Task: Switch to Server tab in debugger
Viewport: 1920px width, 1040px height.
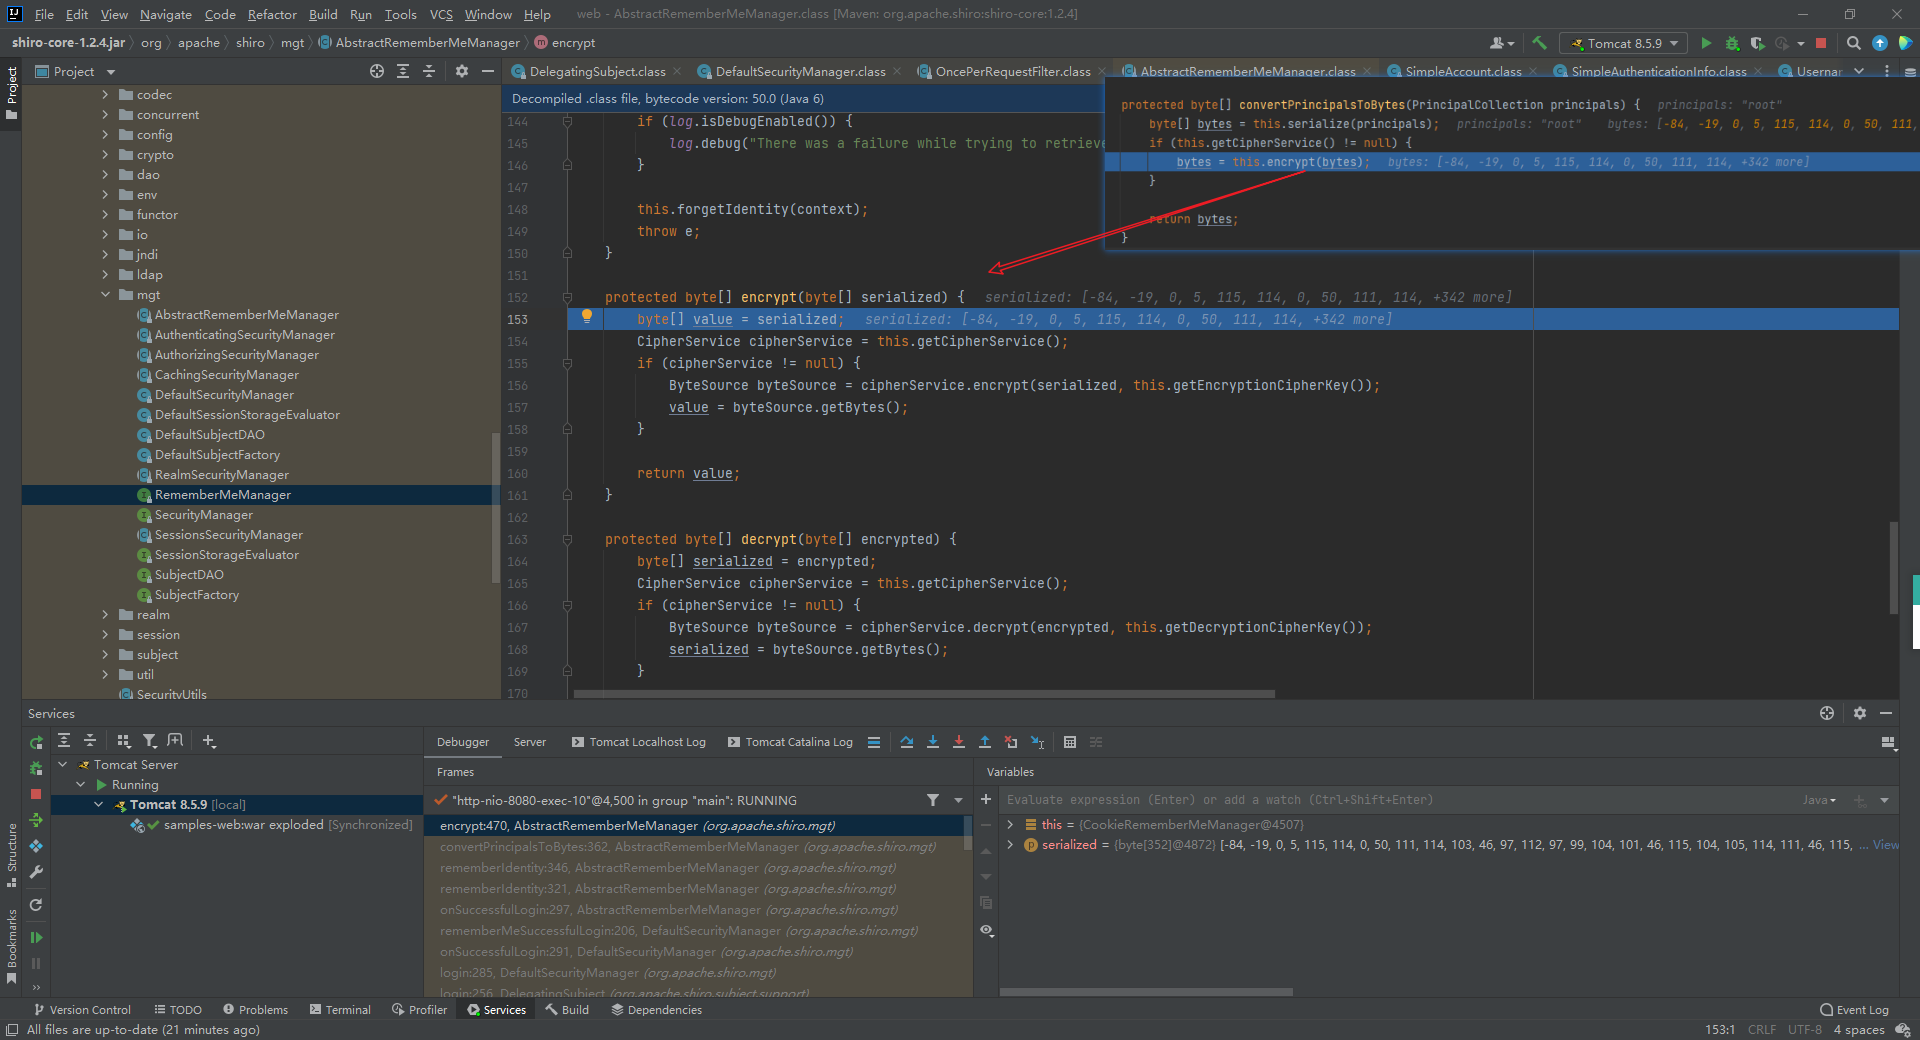Action: point(530,742)
